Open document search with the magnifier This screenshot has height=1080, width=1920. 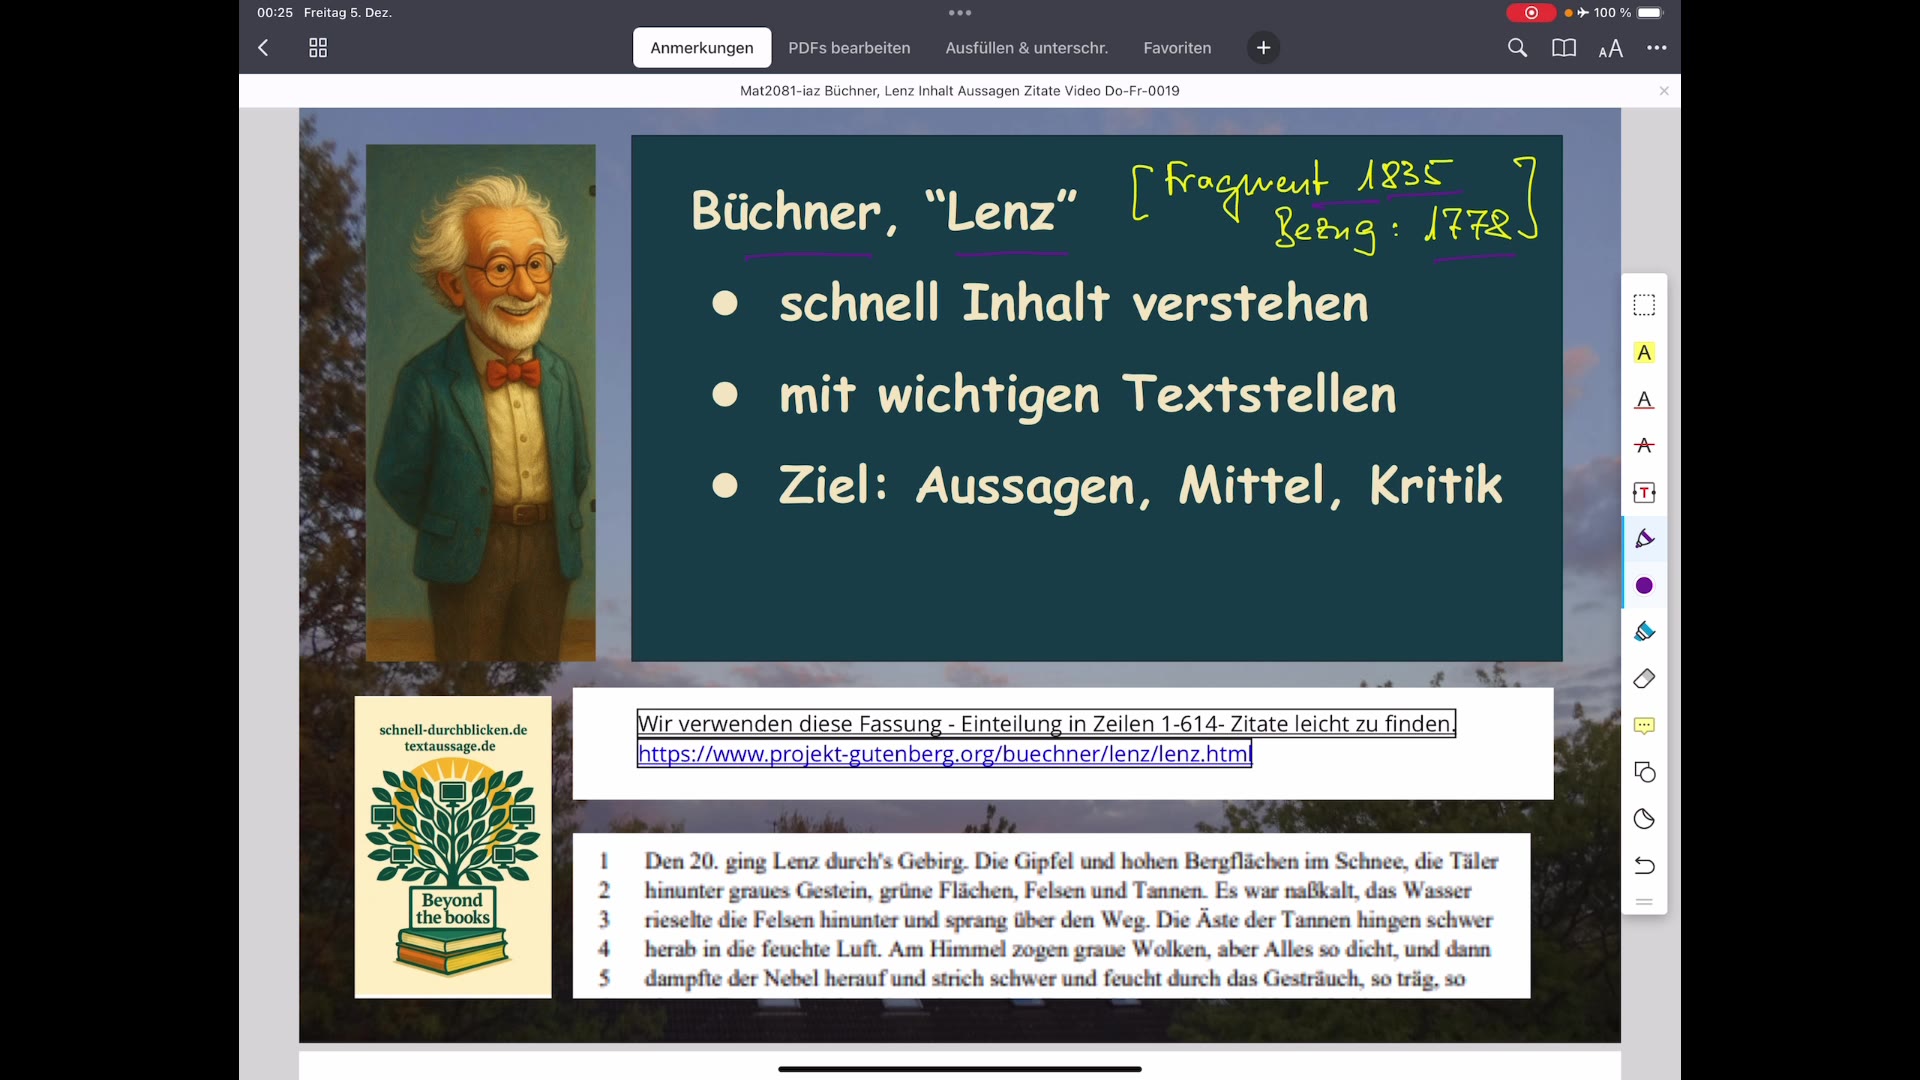(x=1518, y=47)
